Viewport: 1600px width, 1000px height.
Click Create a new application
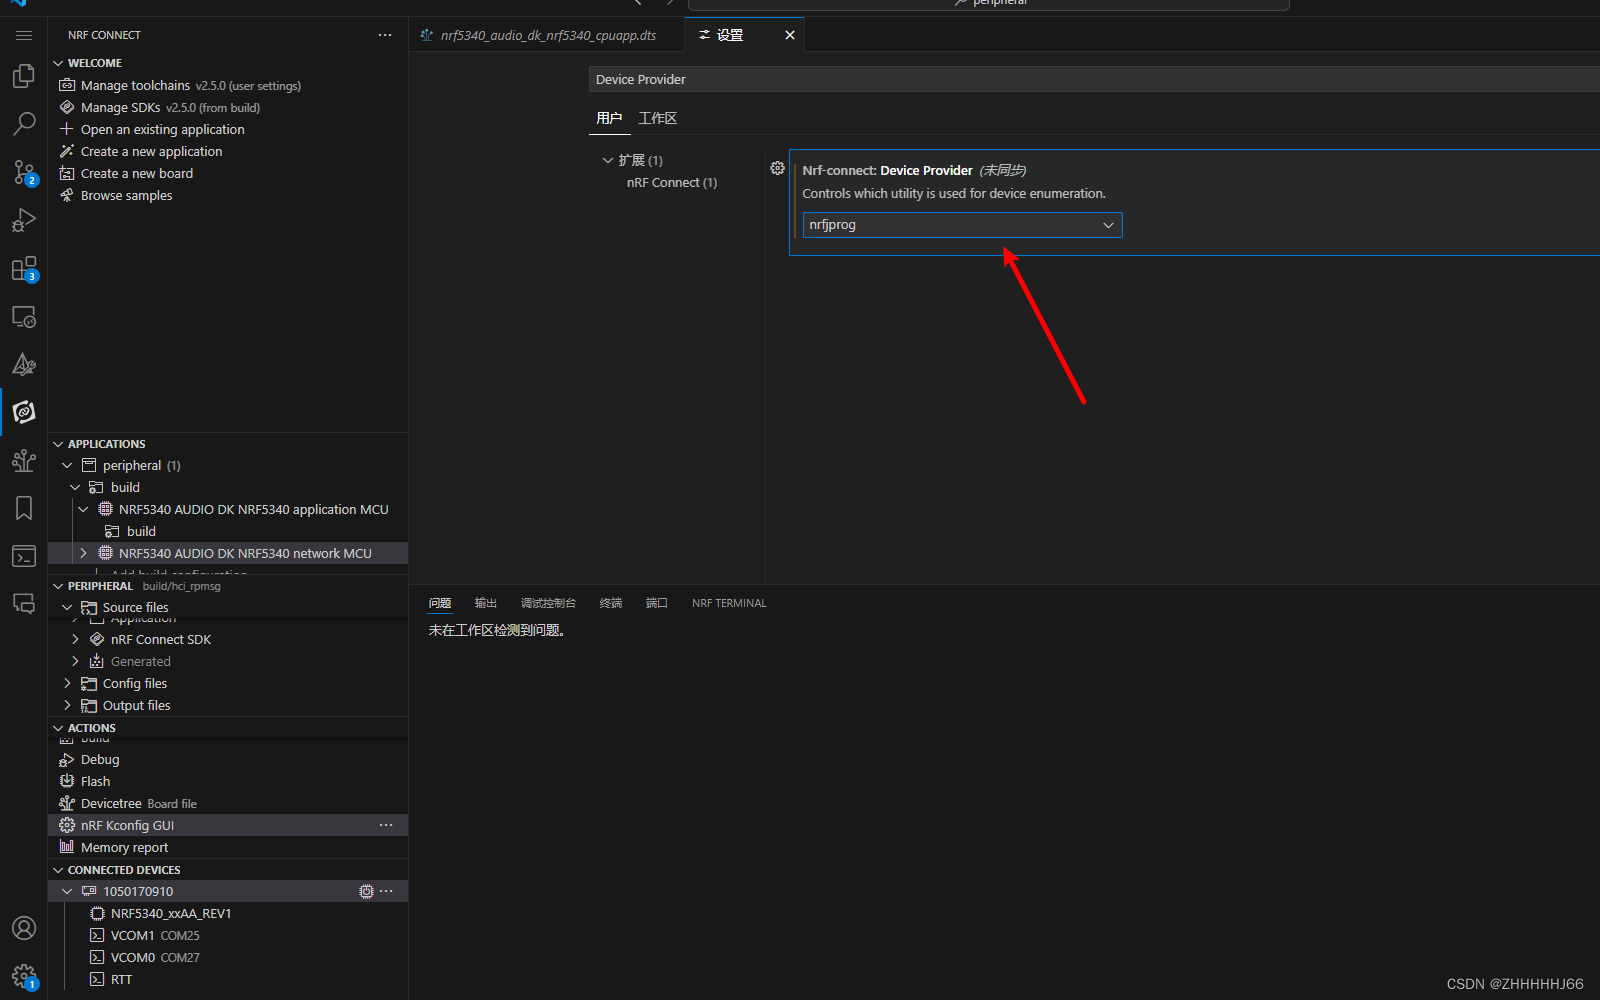tap(151, 151)
